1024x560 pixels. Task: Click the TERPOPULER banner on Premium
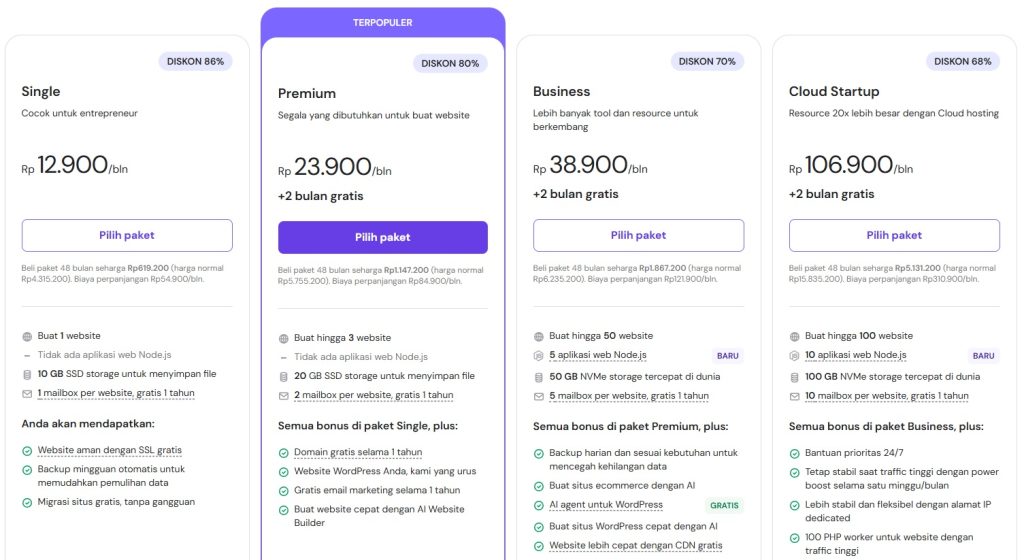[x=383, y=22]
